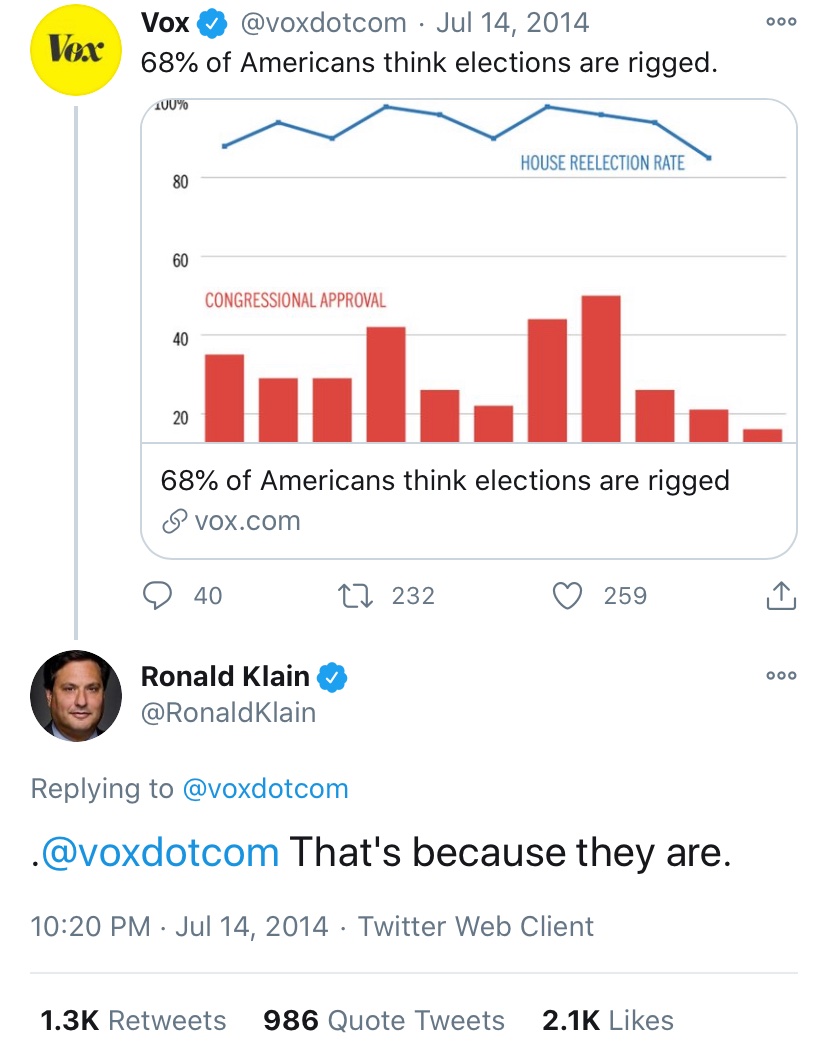Click the chain link icon beside vox.com
This screenshot has height=1063, width=828.
coord(174,521)
